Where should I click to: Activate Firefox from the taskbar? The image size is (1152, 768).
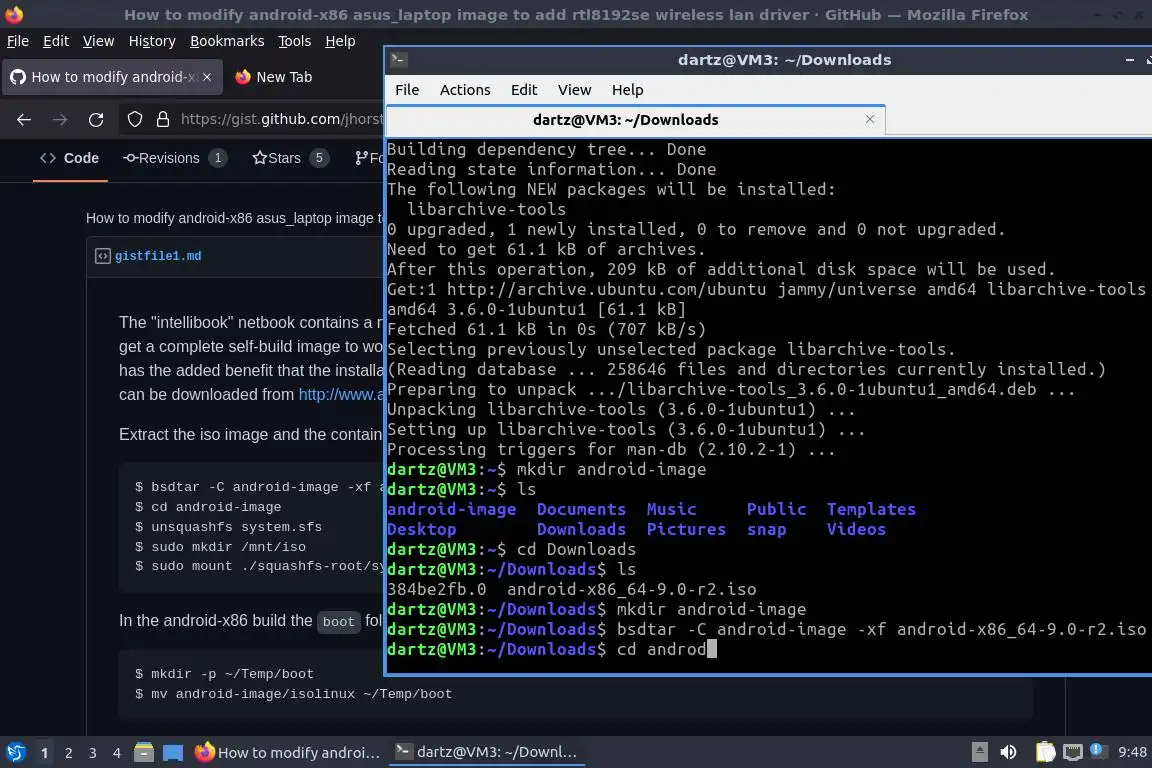click(x=287, y=752)
